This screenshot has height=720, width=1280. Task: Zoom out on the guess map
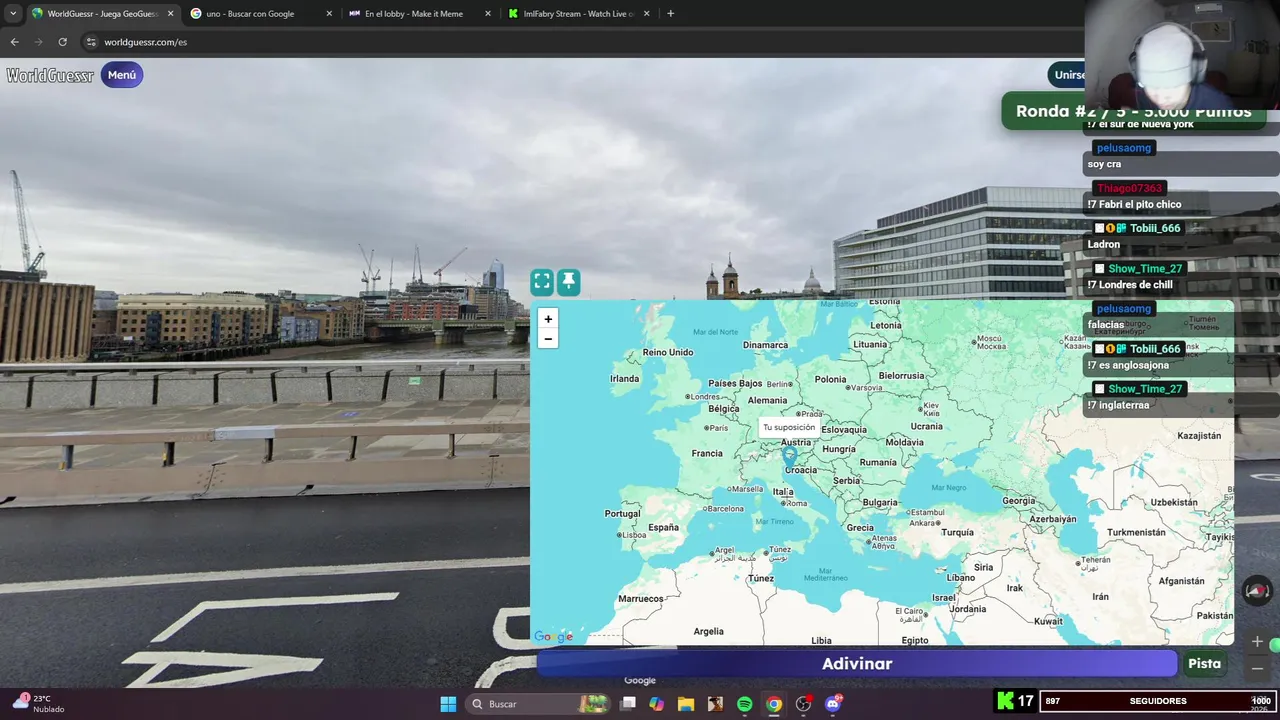pyautogui.click(x=547, y=339)
